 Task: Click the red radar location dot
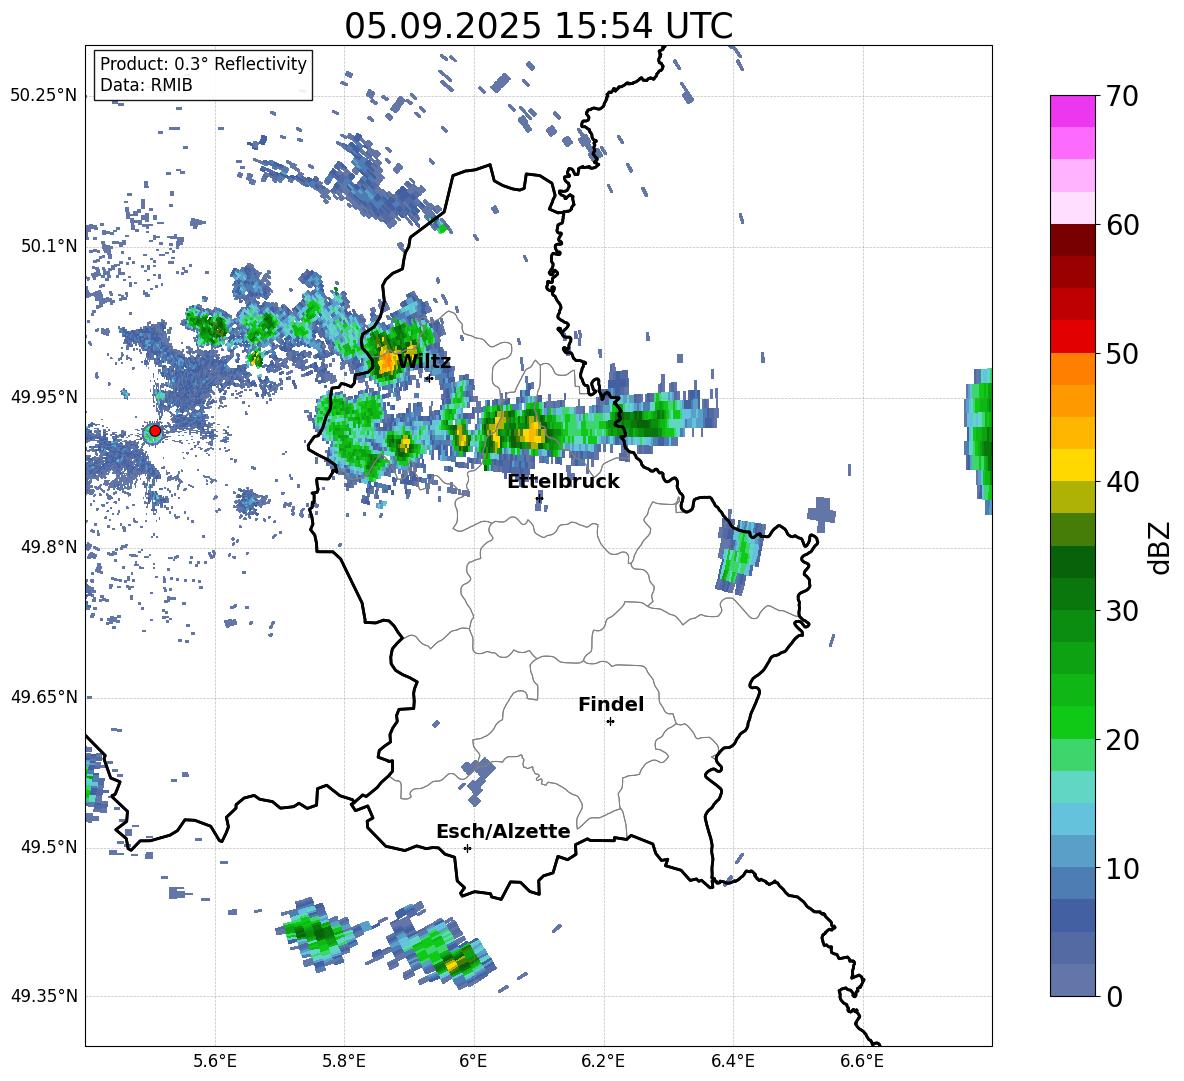[155, 431]
